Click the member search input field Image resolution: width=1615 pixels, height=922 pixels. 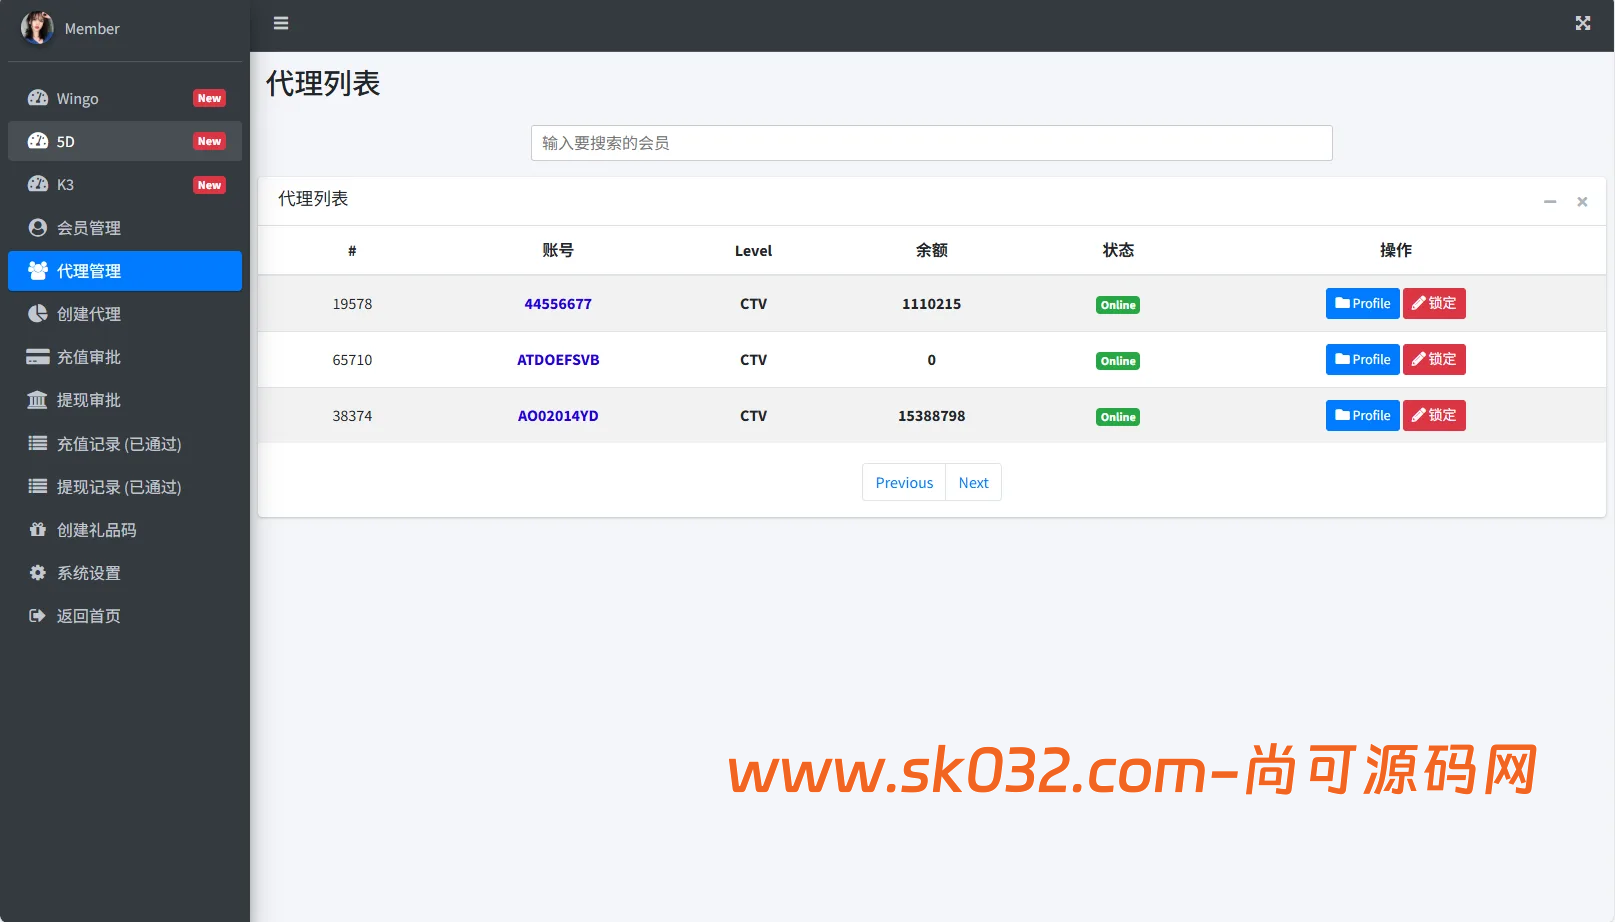tap(931, 143)
